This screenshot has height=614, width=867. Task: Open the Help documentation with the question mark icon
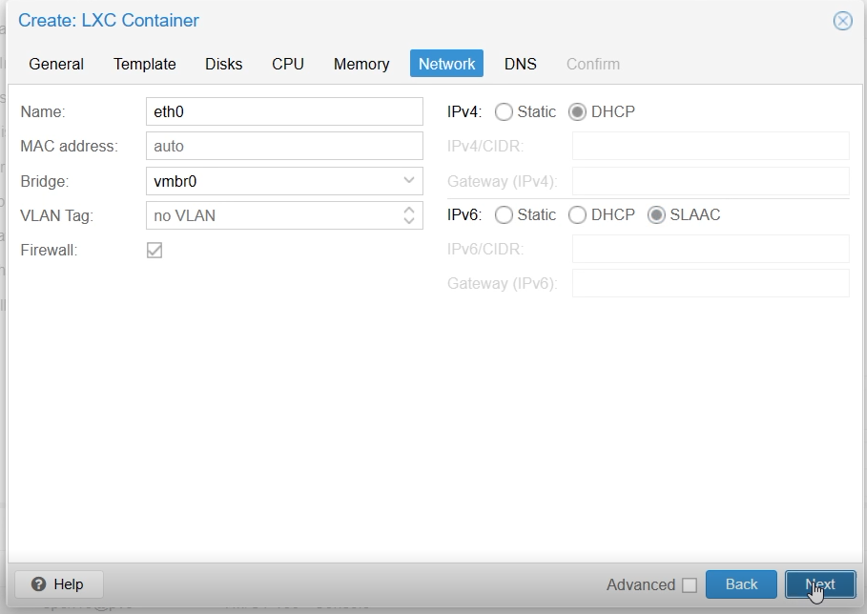(x=57, y=584)
